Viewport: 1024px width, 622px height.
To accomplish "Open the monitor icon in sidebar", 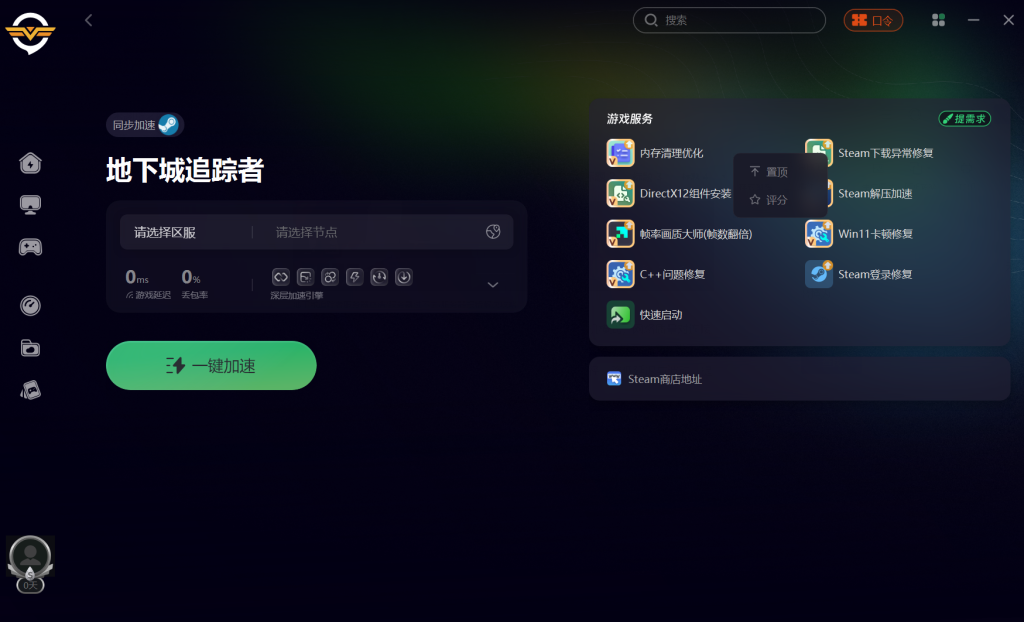I will 30,205.
